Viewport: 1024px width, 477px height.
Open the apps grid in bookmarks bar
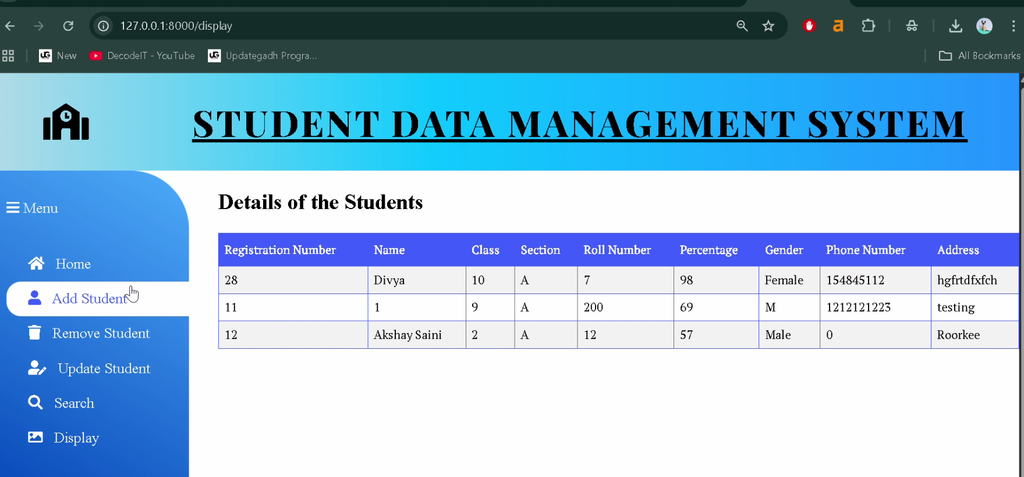point(8,56)
